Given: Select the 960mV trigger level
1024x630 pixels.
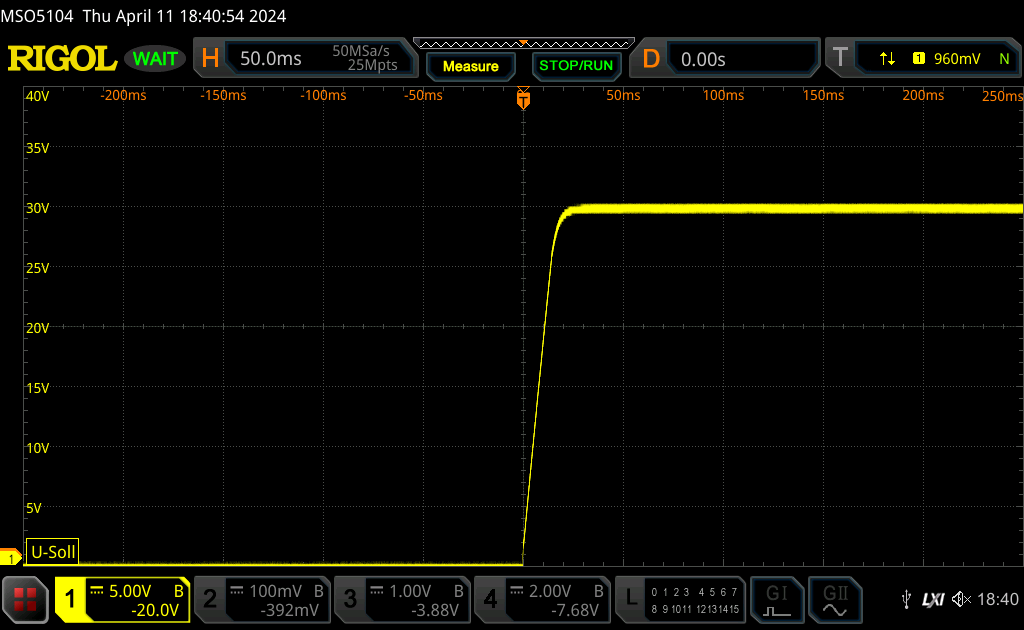Looking at the screenshot, I should (x=957, y=59).
